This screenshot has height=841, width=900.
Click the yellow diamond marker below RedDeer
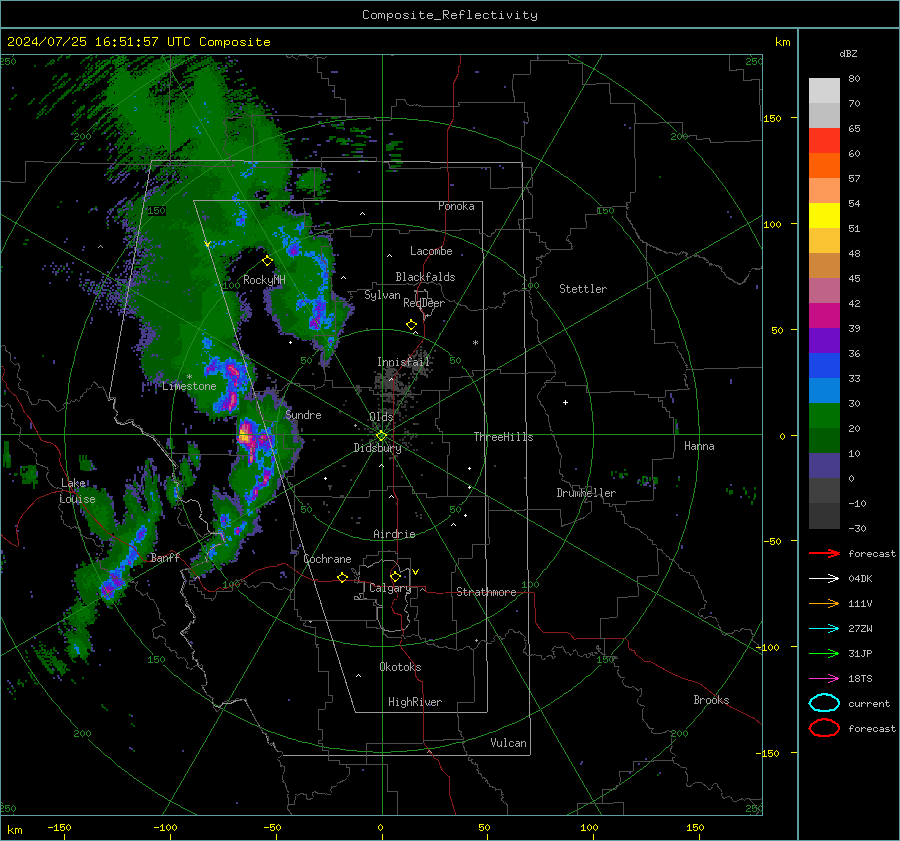coord(411,325)
